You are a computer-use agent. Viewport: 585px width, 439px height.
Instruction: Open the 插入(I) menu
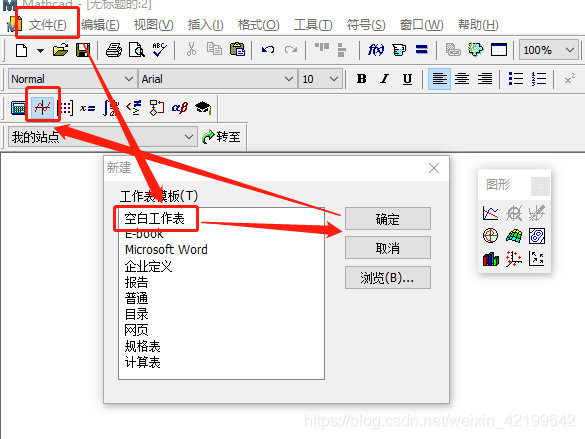[206, 25]
